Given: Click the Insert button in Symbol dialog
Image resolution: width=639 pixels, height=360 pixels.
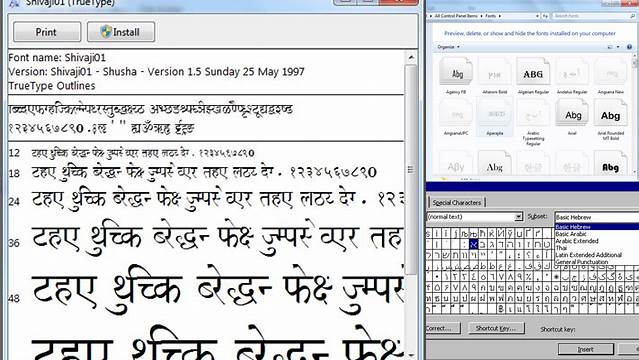Looking at the screenshot, I should point(586,349).
